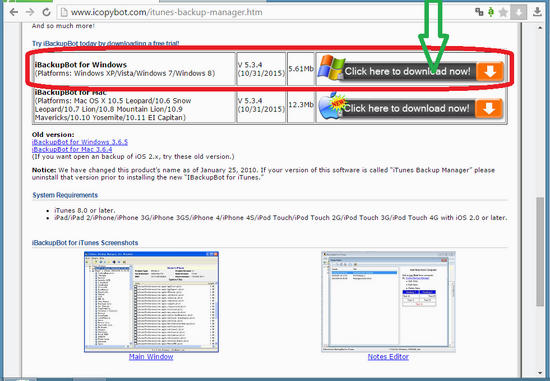The height and width of the screenshot is (381, 550).
Task: Open the Notes Editor link
Action: click(388, 357)
